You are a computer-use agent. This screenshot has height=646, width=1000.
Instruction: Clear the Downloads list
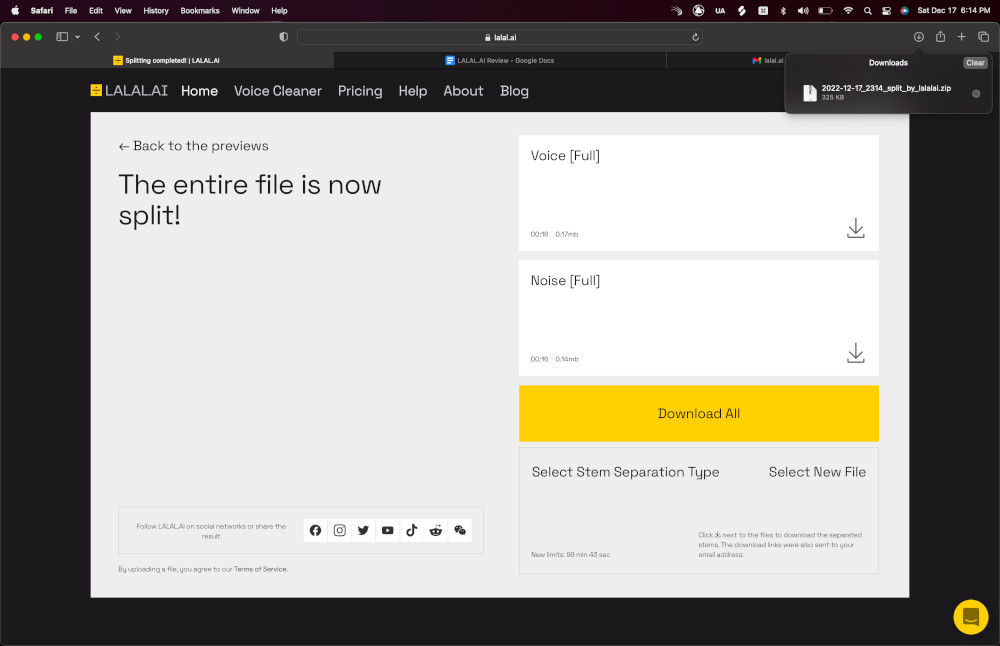[x=975, y=62]
